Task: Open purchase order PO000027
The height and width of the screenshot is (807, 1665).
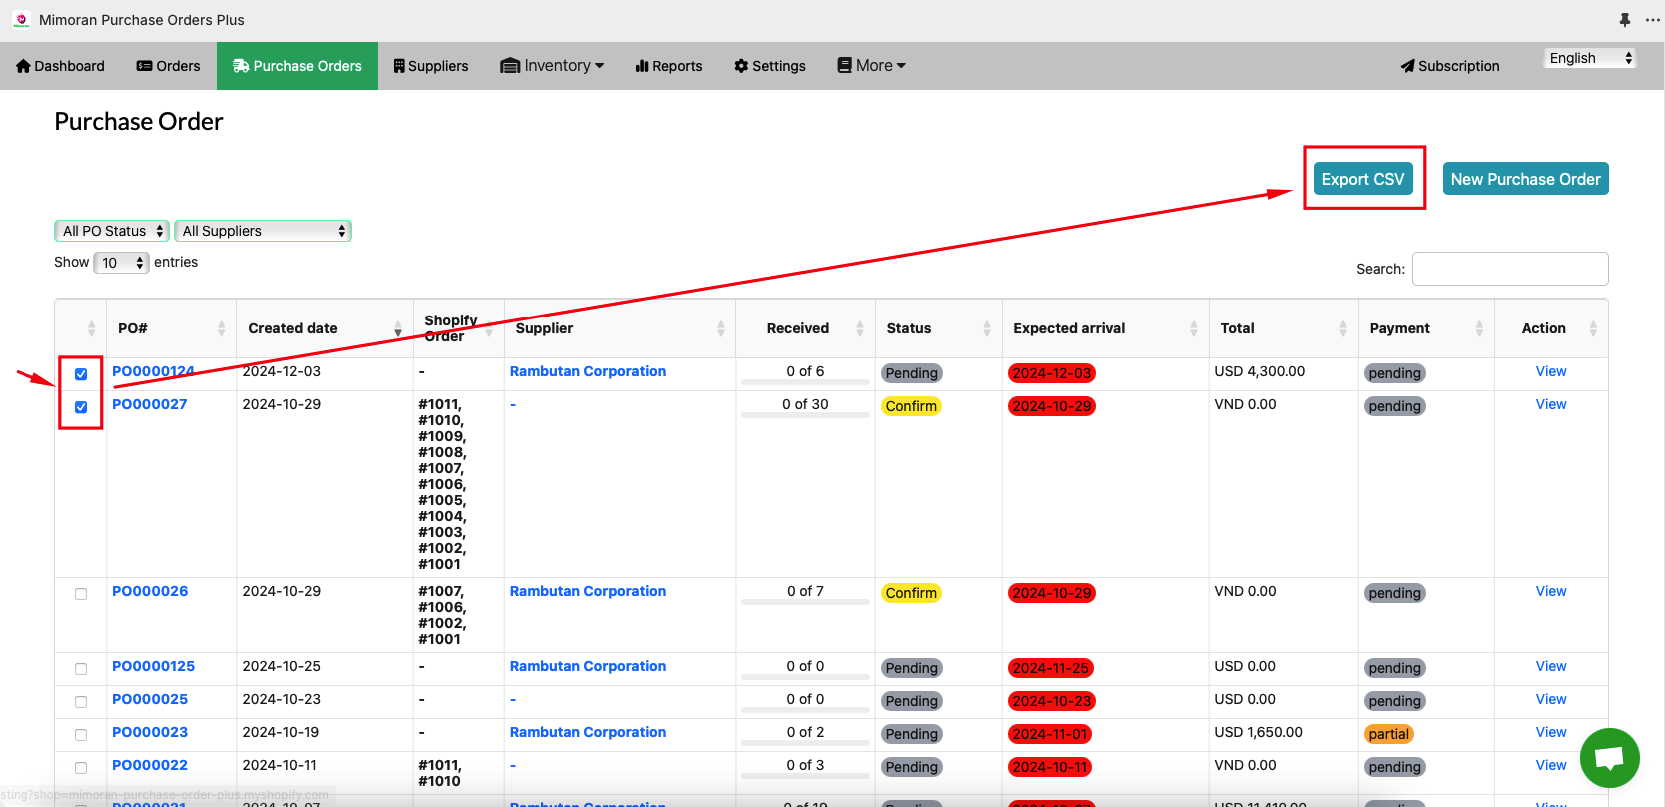Action: pos(149,404)
